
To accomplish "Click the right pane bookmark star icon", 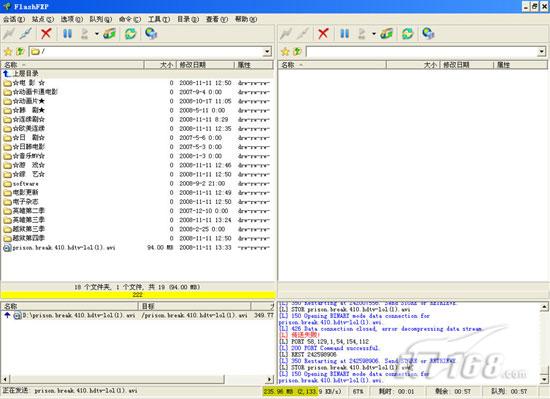I will (x=285, y=52).
